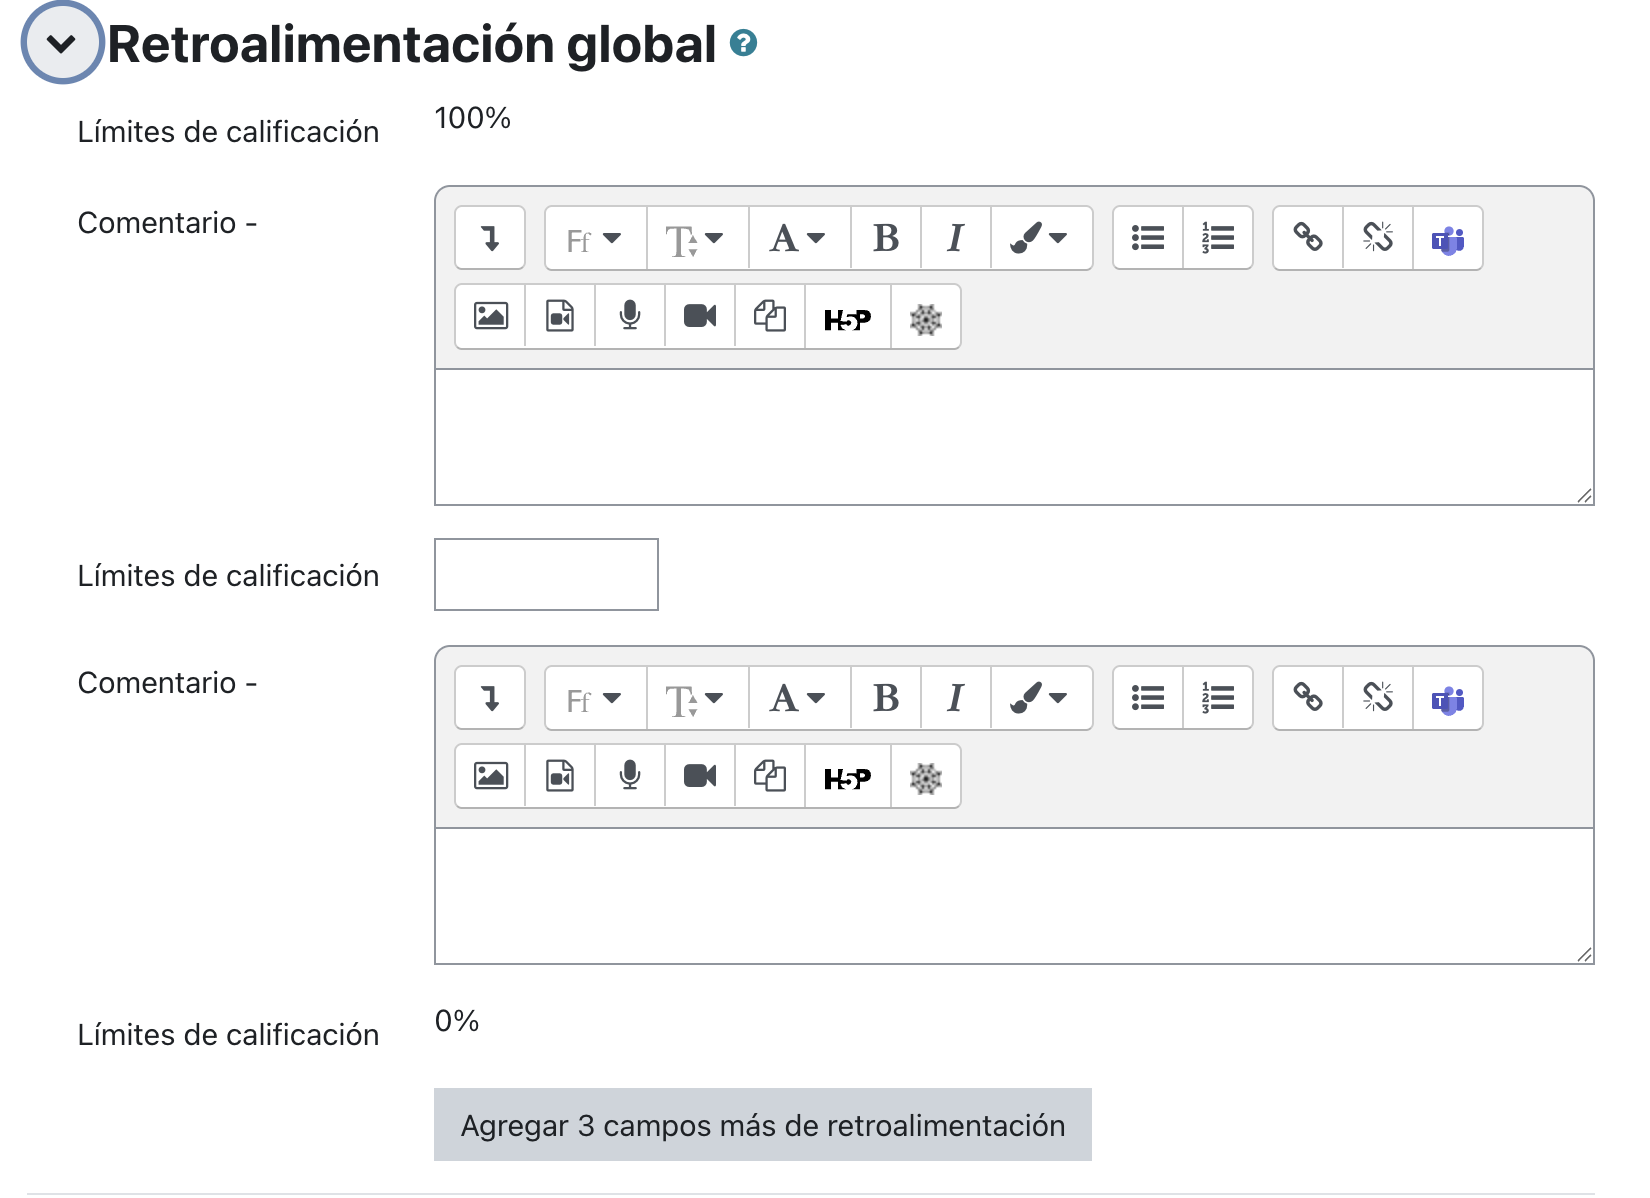This screenshot has height=1198, width=1650.
Task: Insert media file in first editor
Action: [x=560, y=316]
